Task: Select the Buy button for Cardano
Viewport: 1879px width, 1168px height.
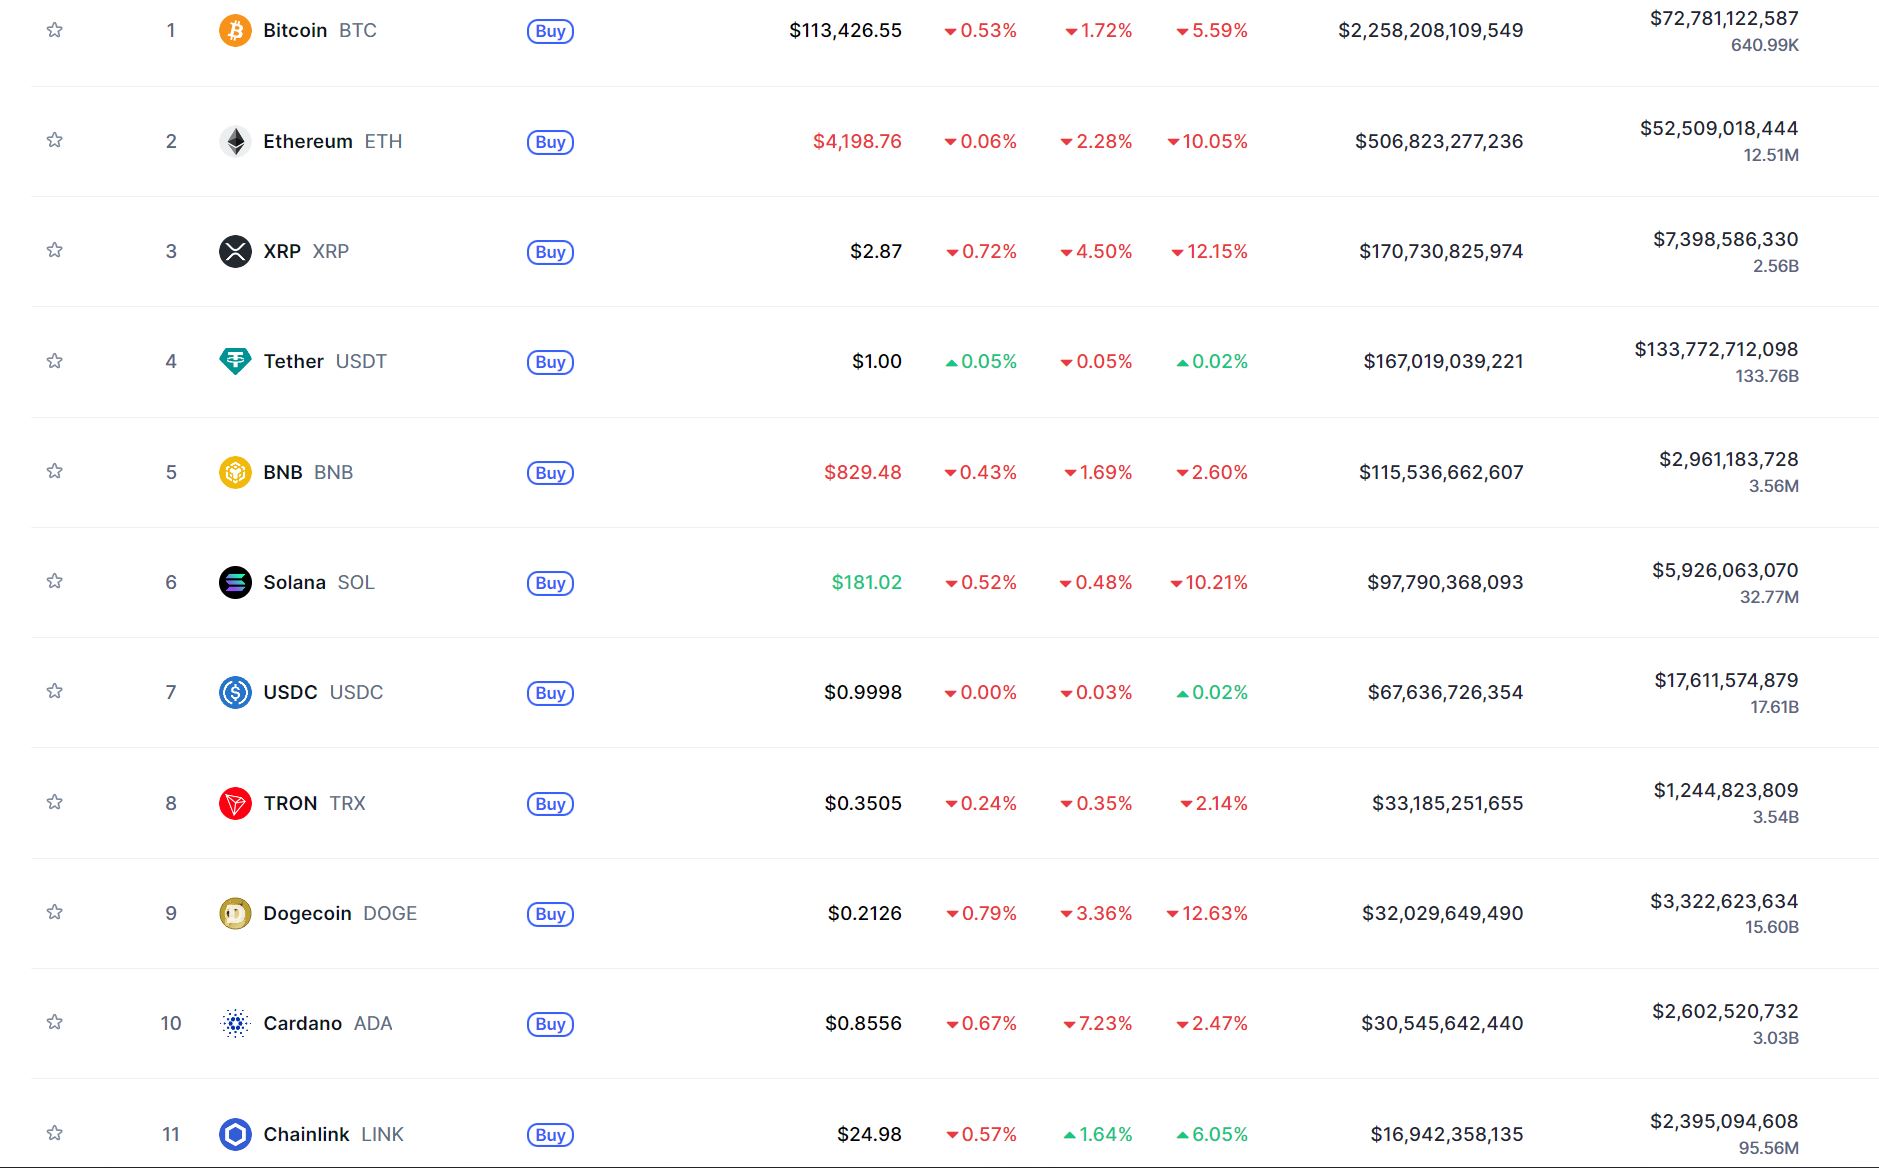Action: [x=550, y=1024]
